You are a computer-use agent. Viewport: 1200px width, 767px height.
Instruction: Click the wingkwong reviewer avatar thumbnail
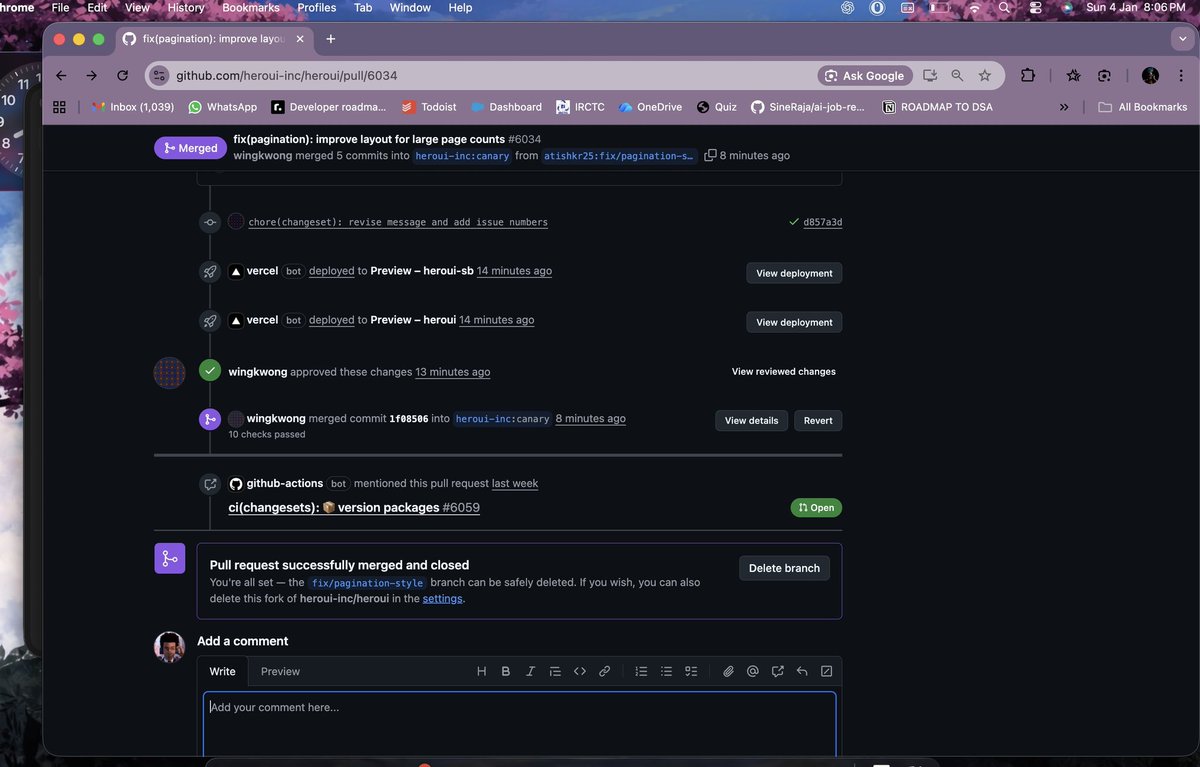[169, 373]
